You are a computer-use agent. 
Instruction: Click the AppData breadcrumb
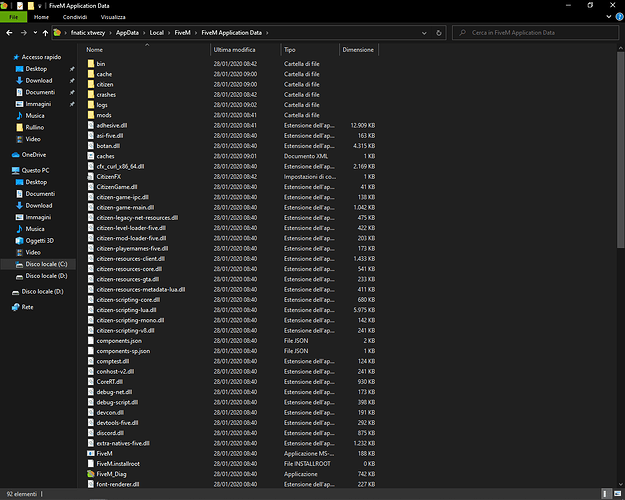127,33
